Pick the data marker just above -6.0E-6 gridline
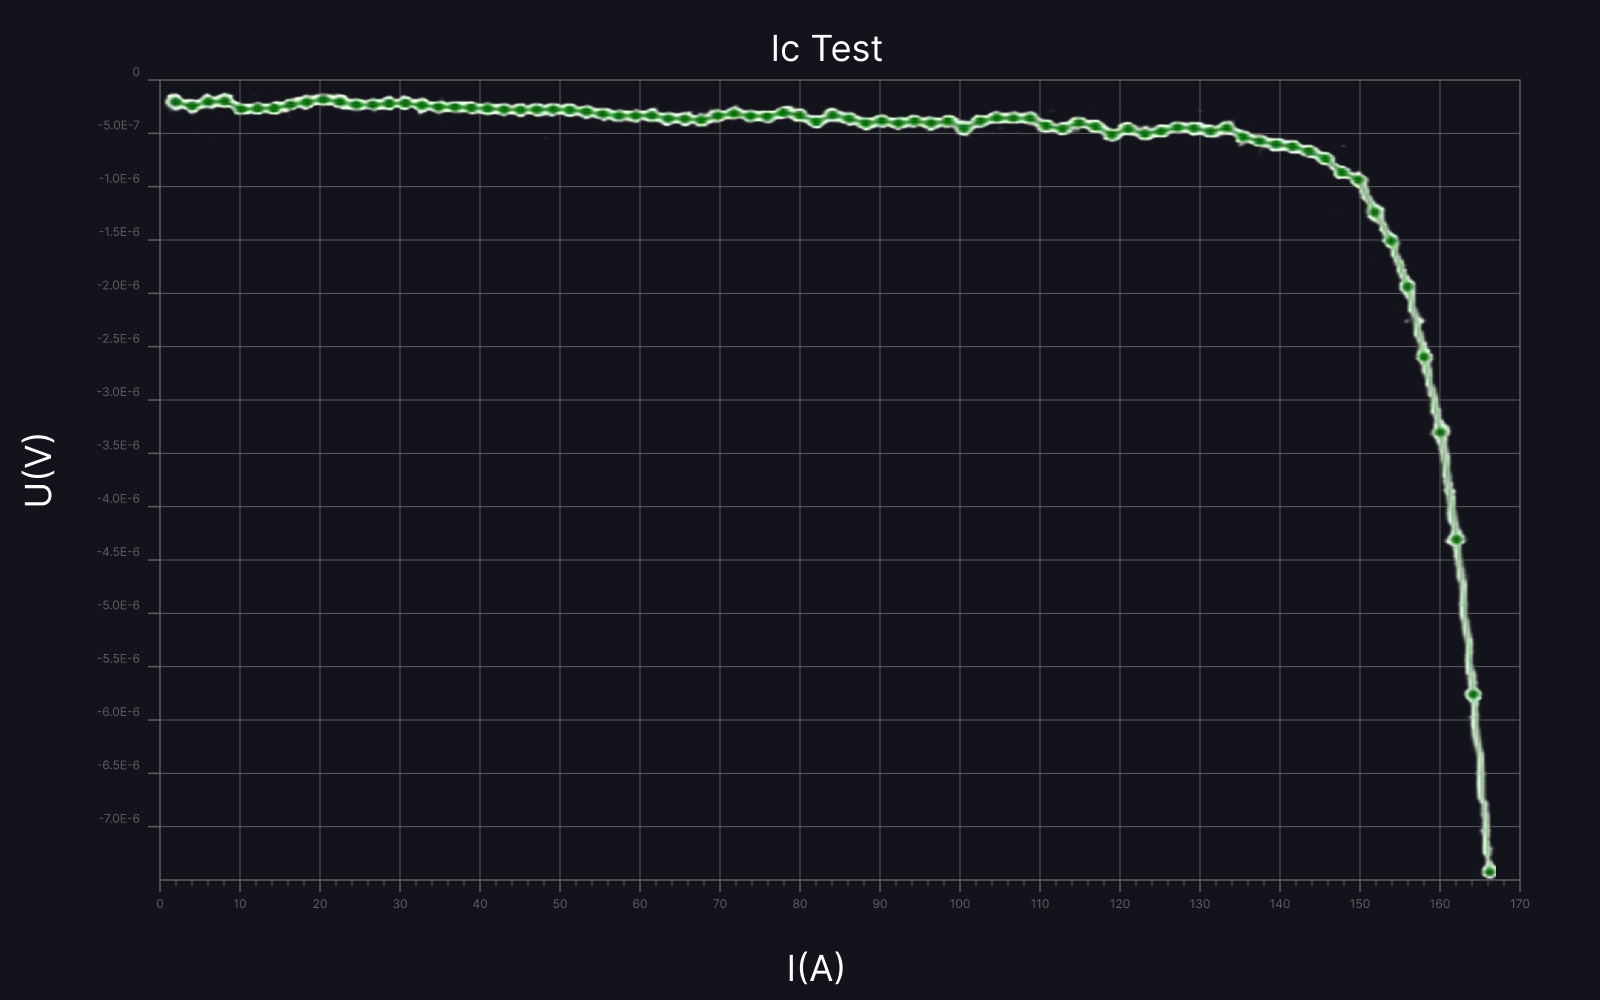The height and width of the screenshot is (1000, 1600). click(1473, 694)
